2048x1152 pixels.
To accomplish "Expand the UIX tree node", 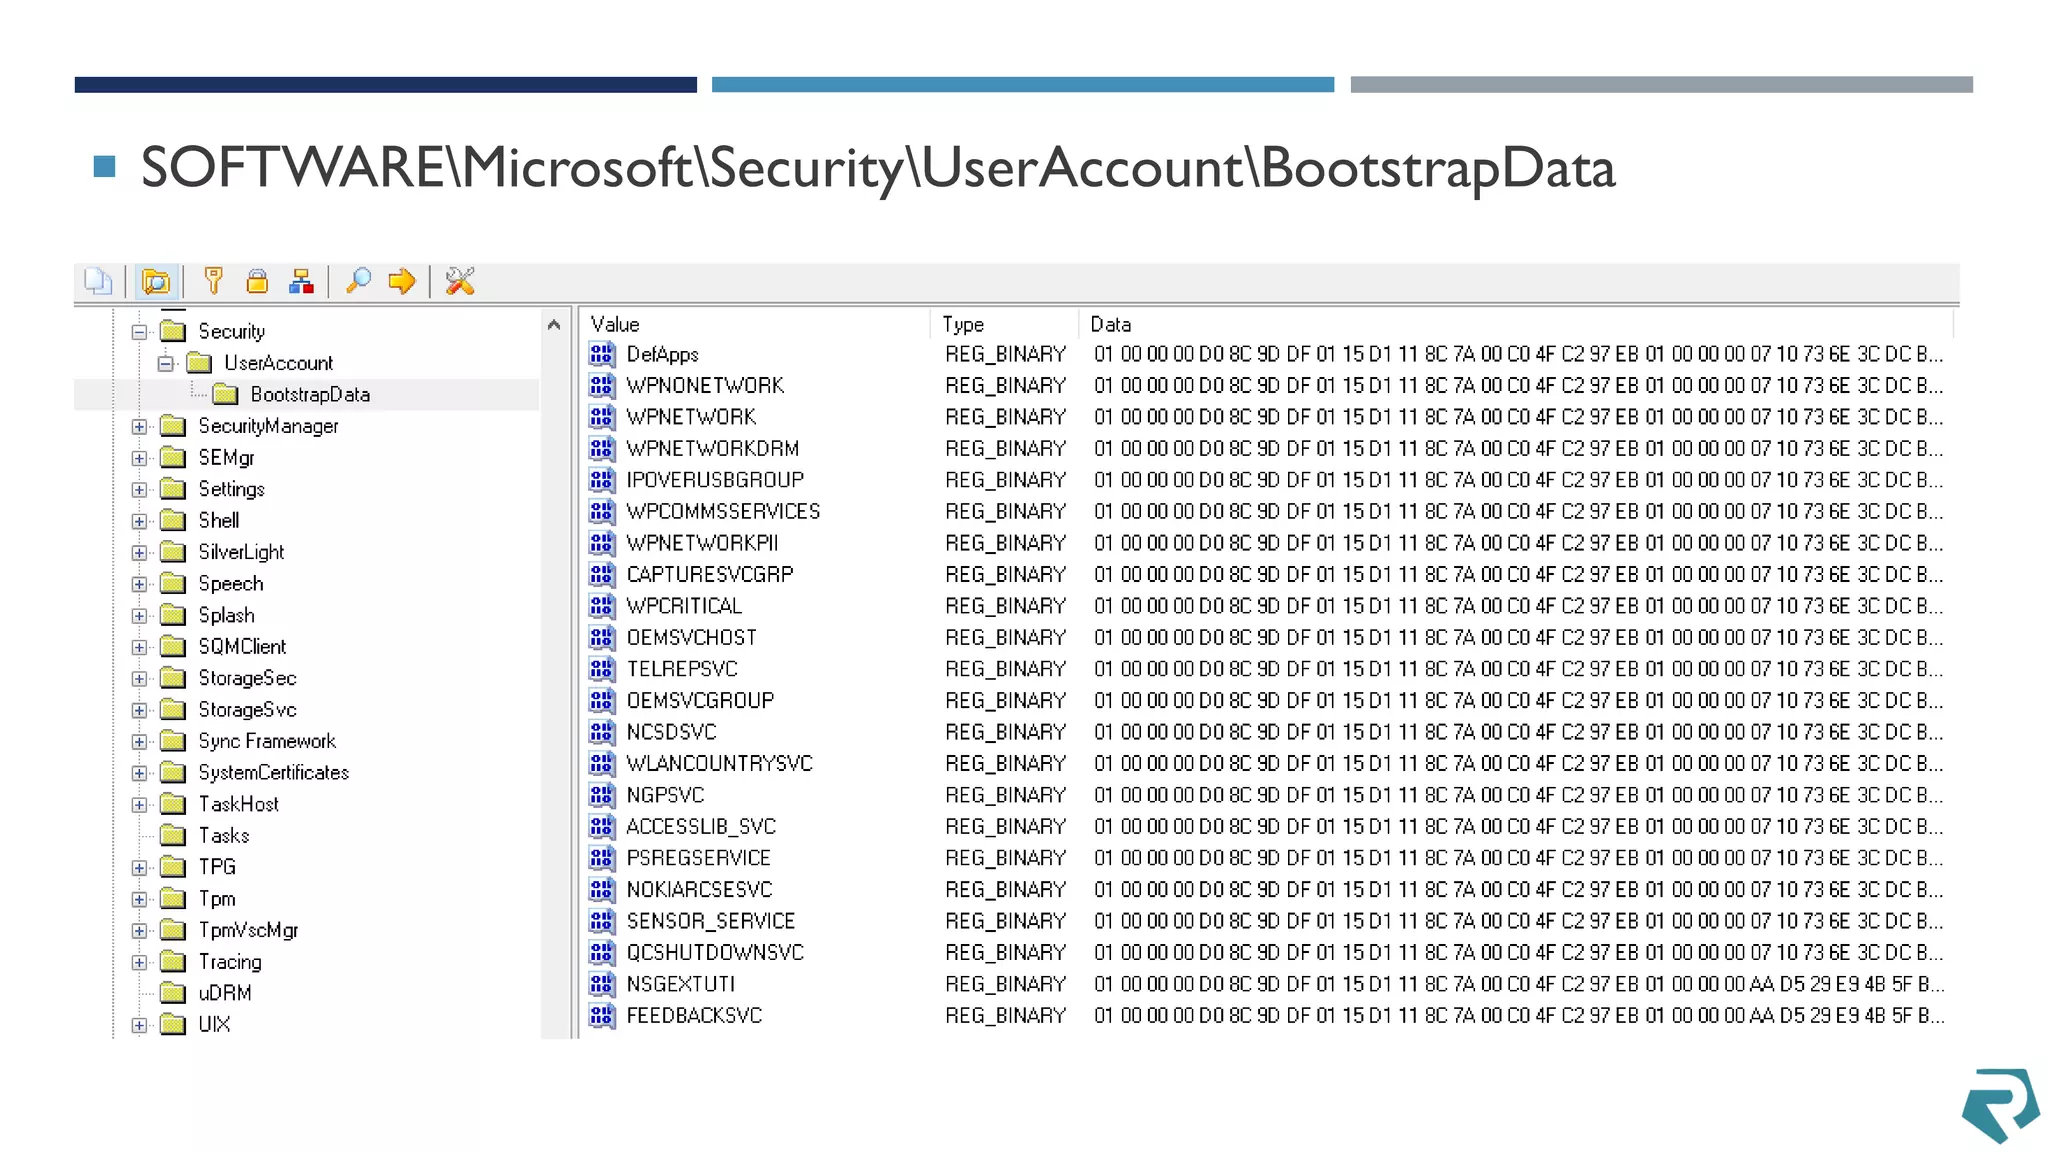I will click(139, 1025).
